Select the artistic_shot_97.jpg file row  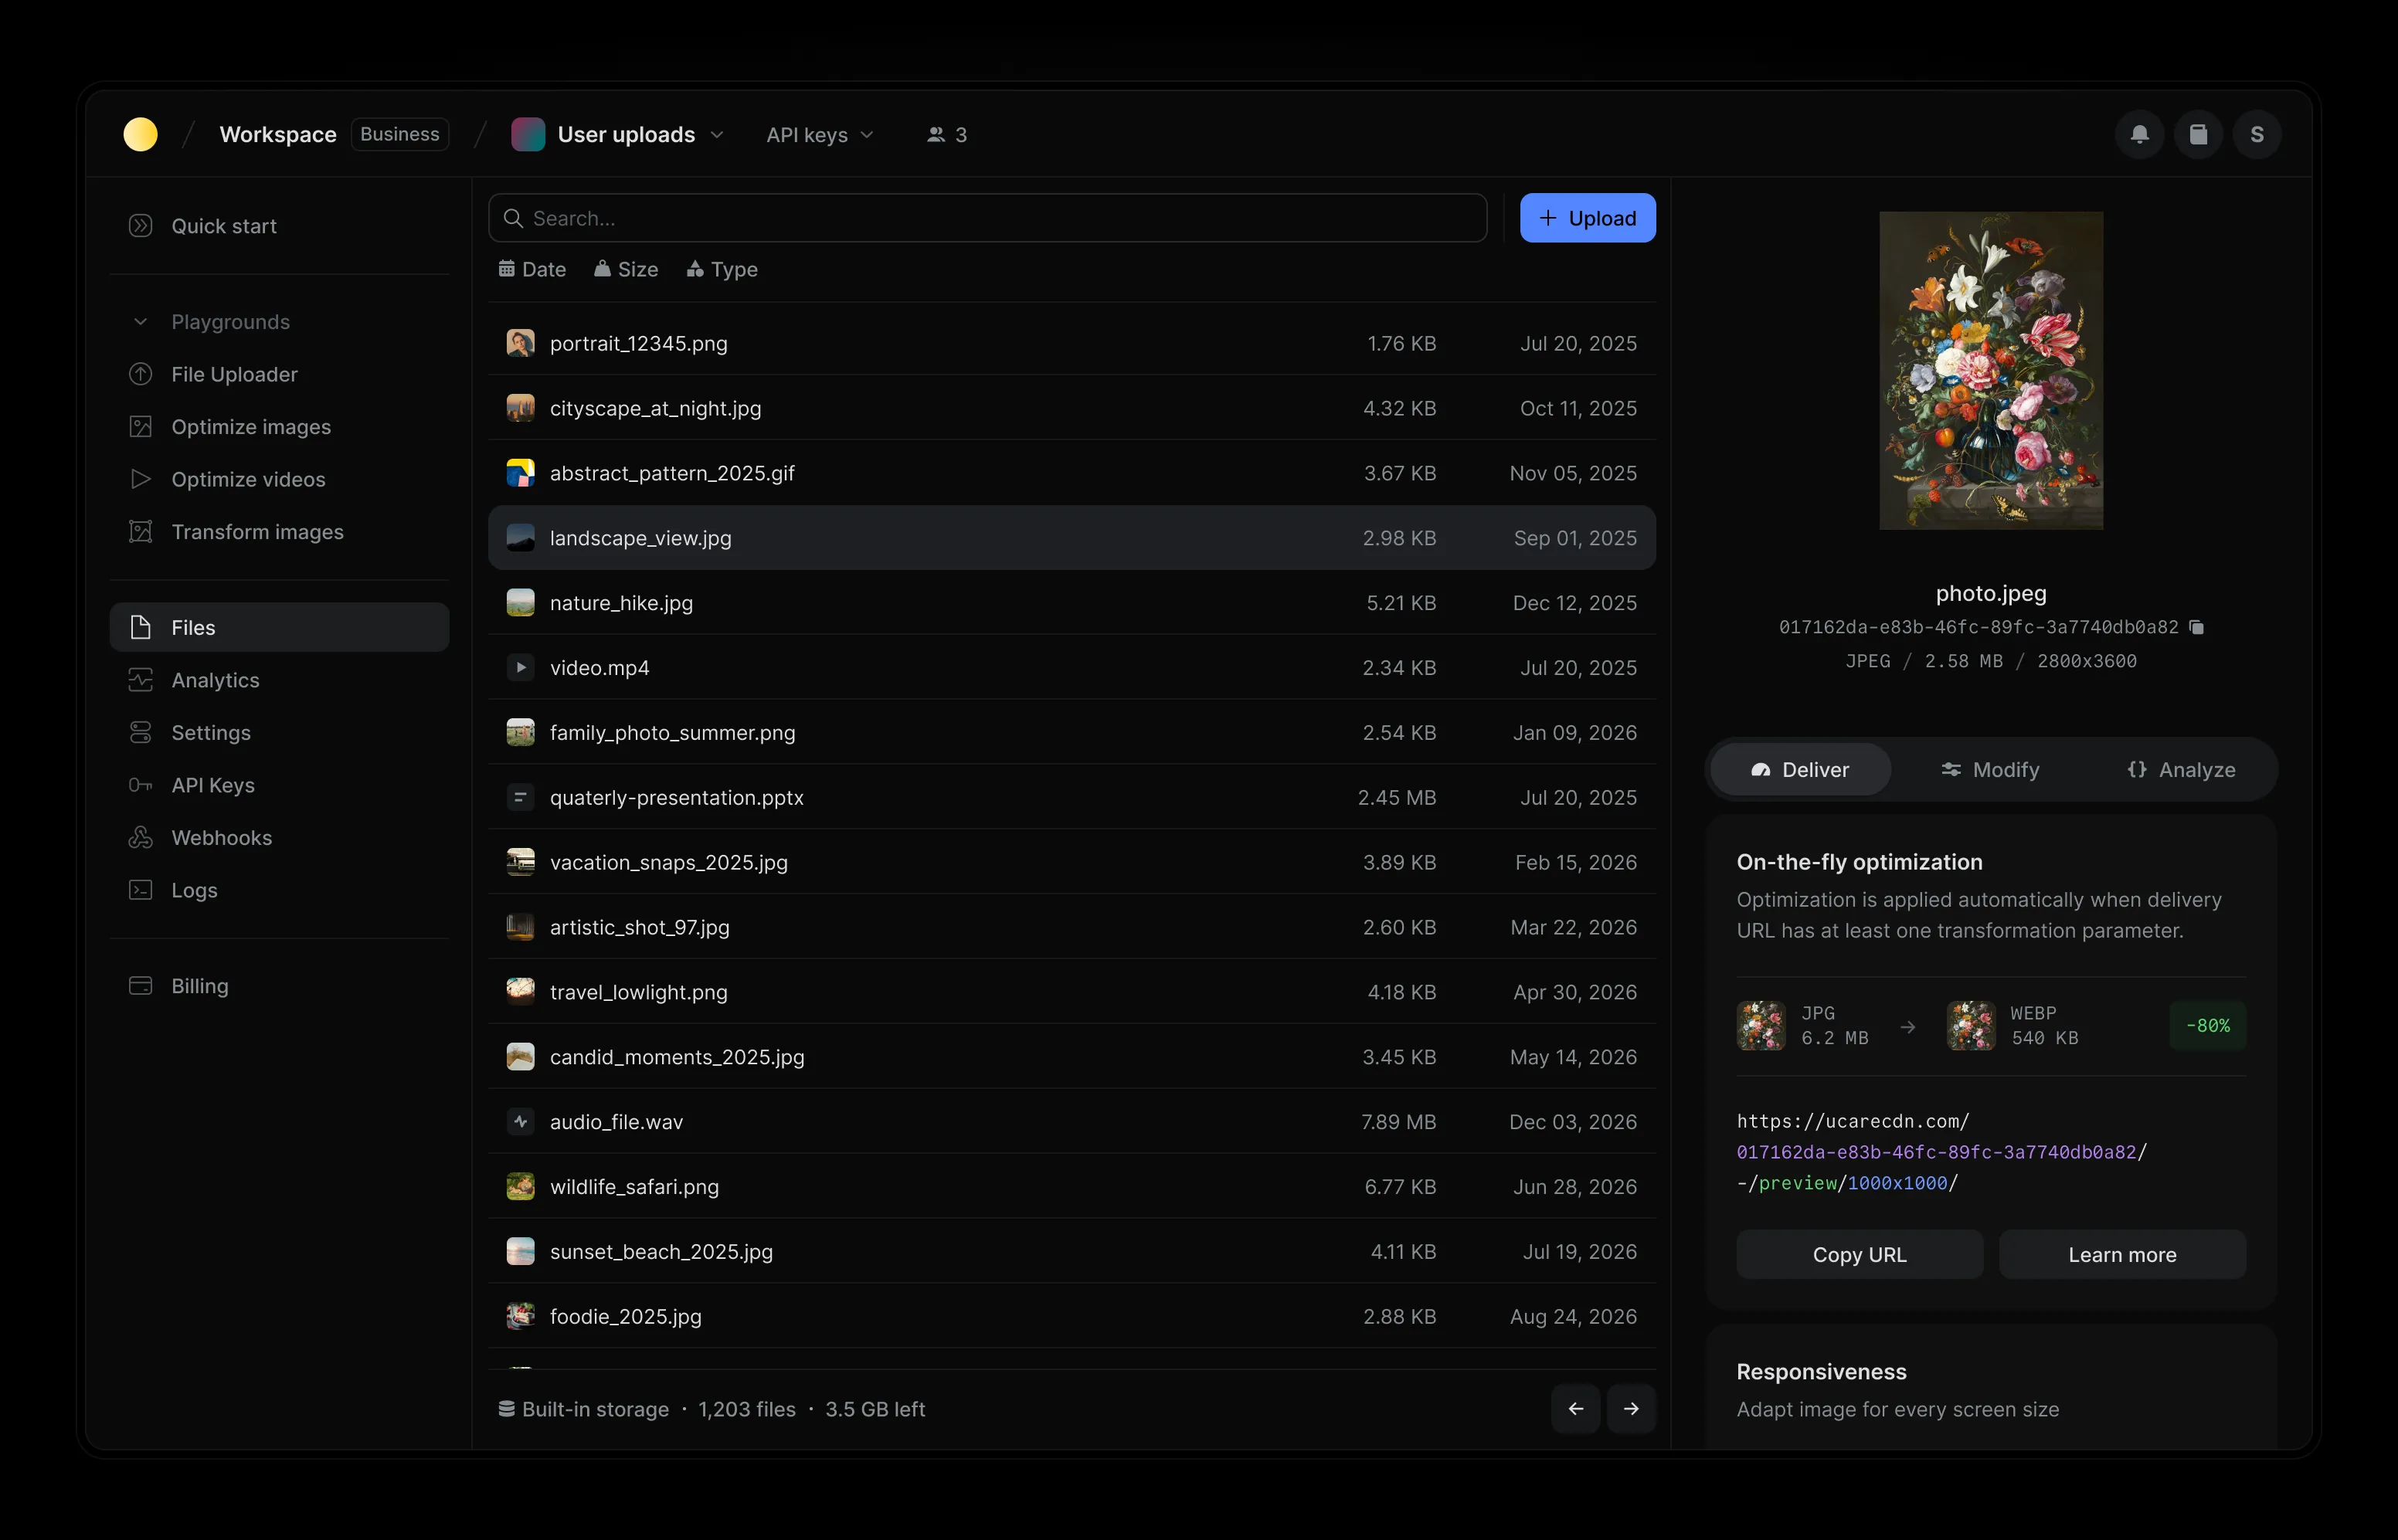(1071, 927)
